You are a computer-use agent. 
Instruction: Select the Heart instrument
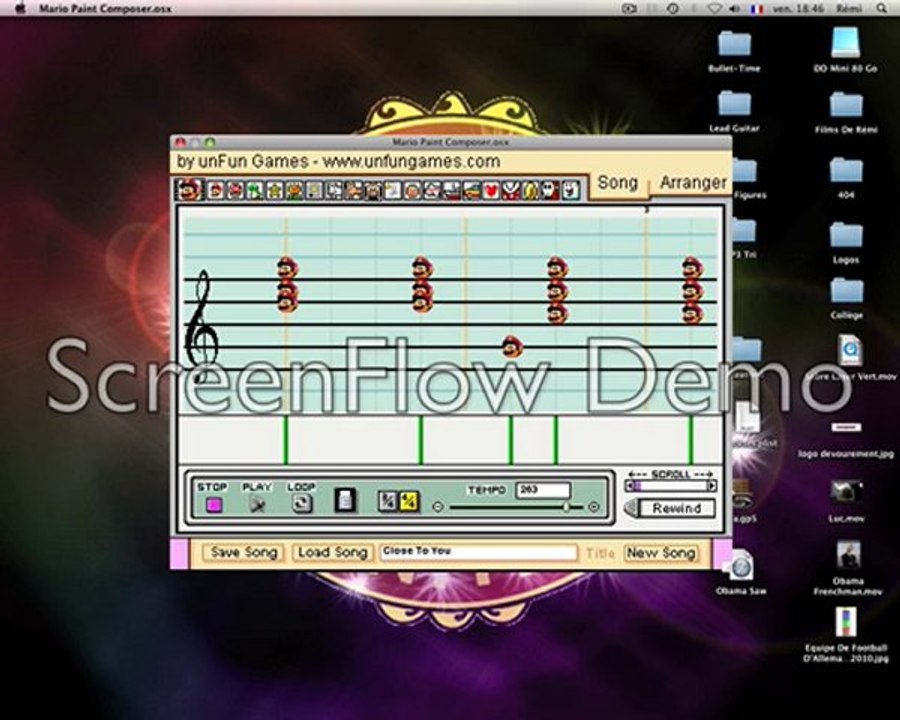pos(491,190)
